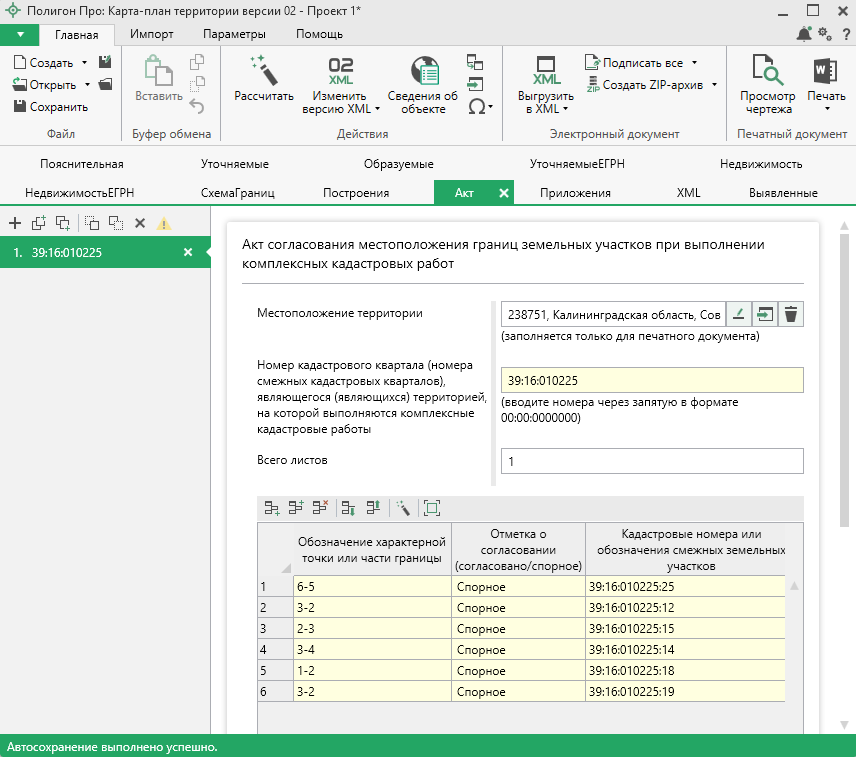Click the Всего листов input field
The image size is (856, 757).
(652, 461)
